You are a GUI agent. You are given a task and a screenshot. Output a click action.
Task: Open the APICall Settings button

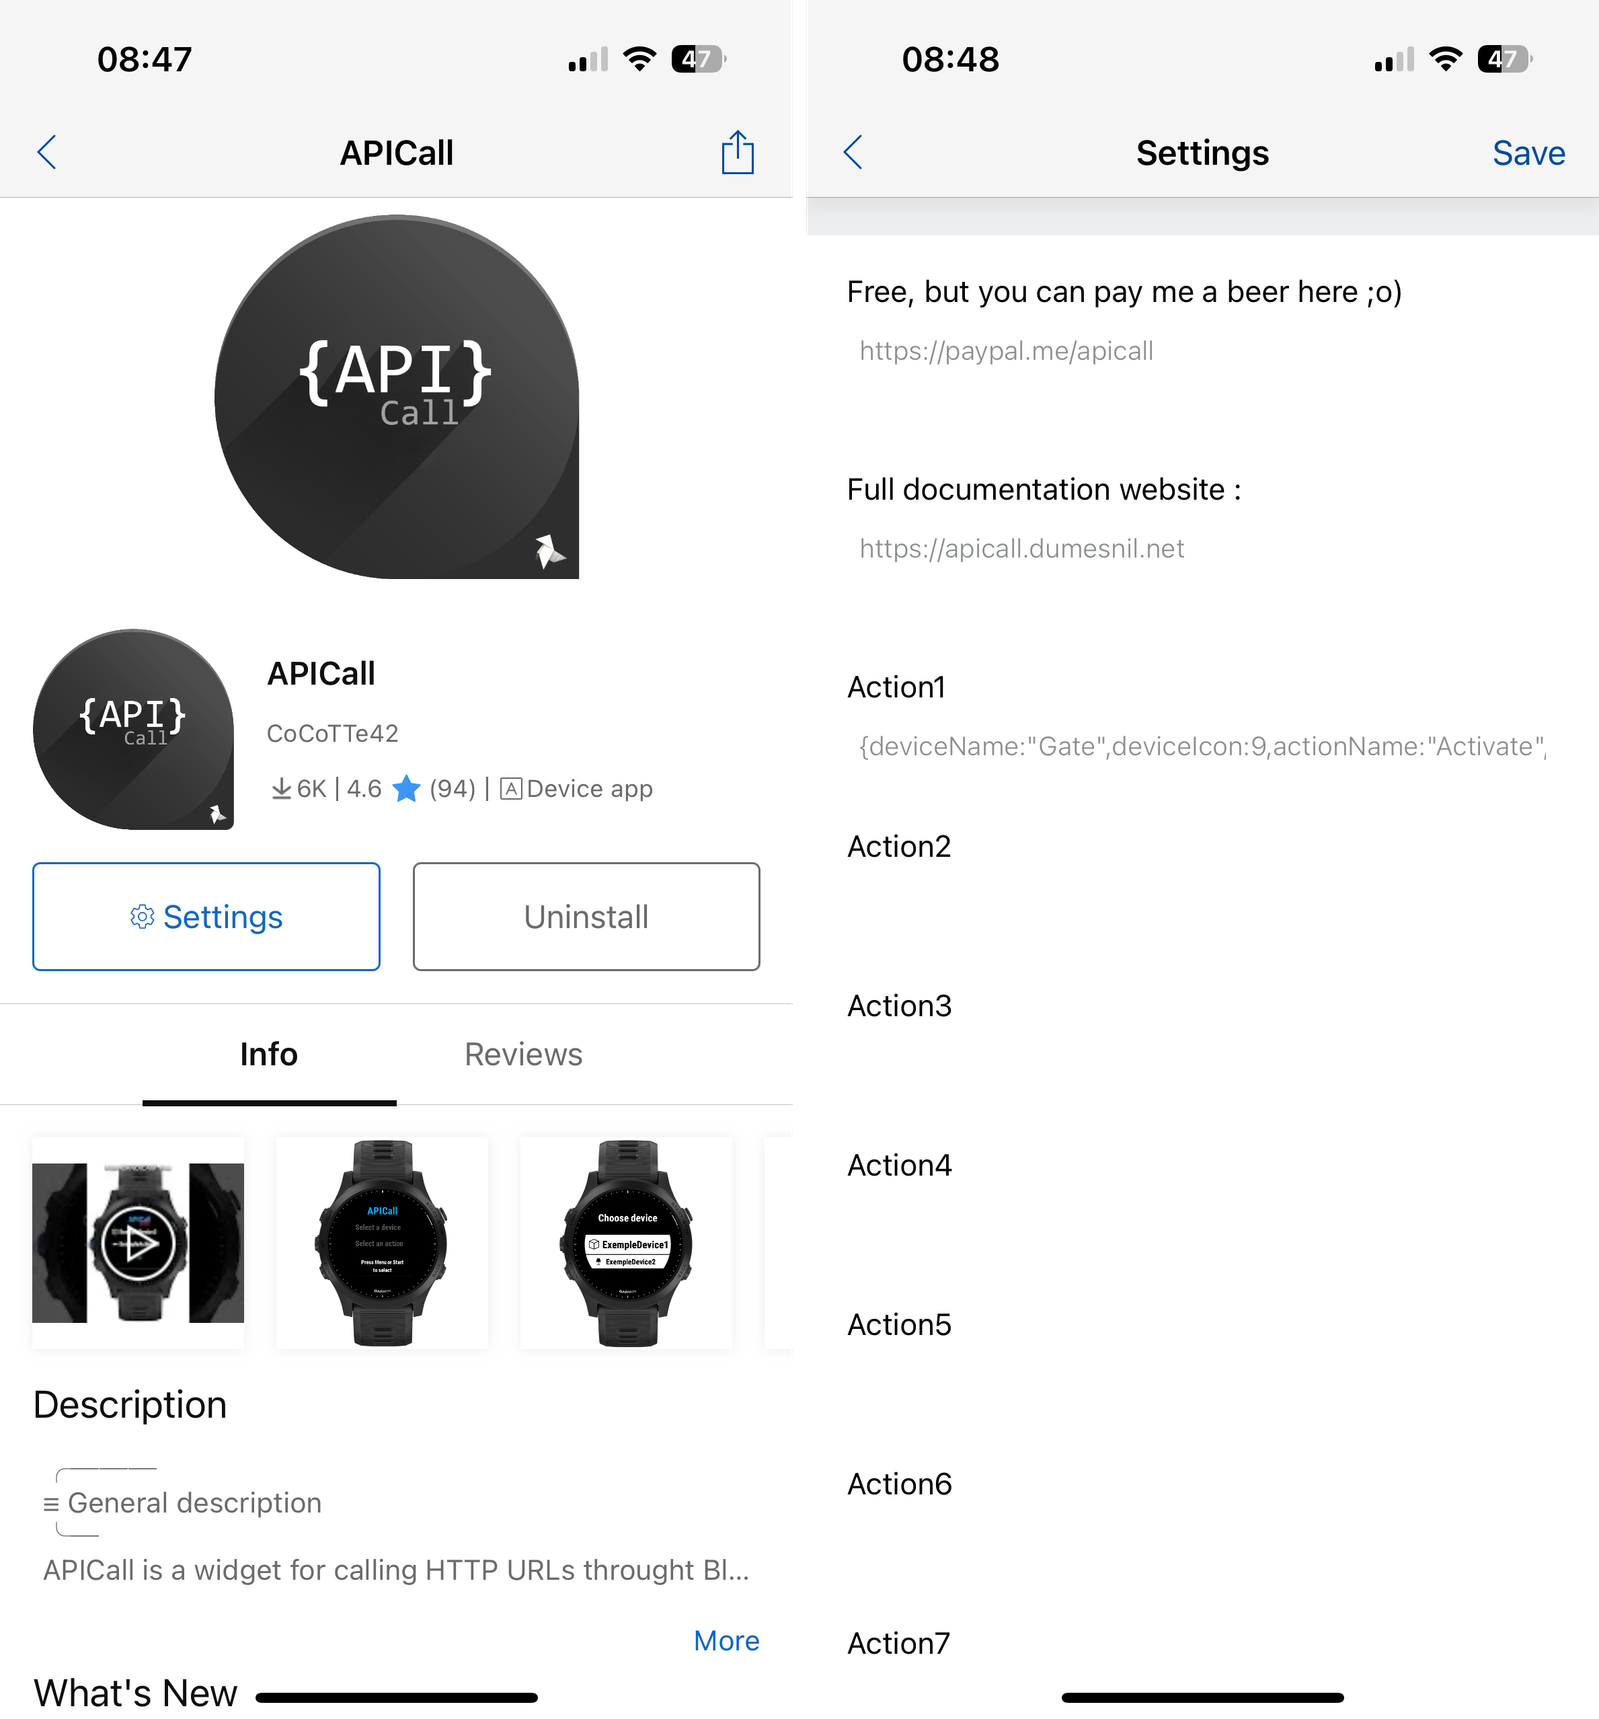coord(206,916)
